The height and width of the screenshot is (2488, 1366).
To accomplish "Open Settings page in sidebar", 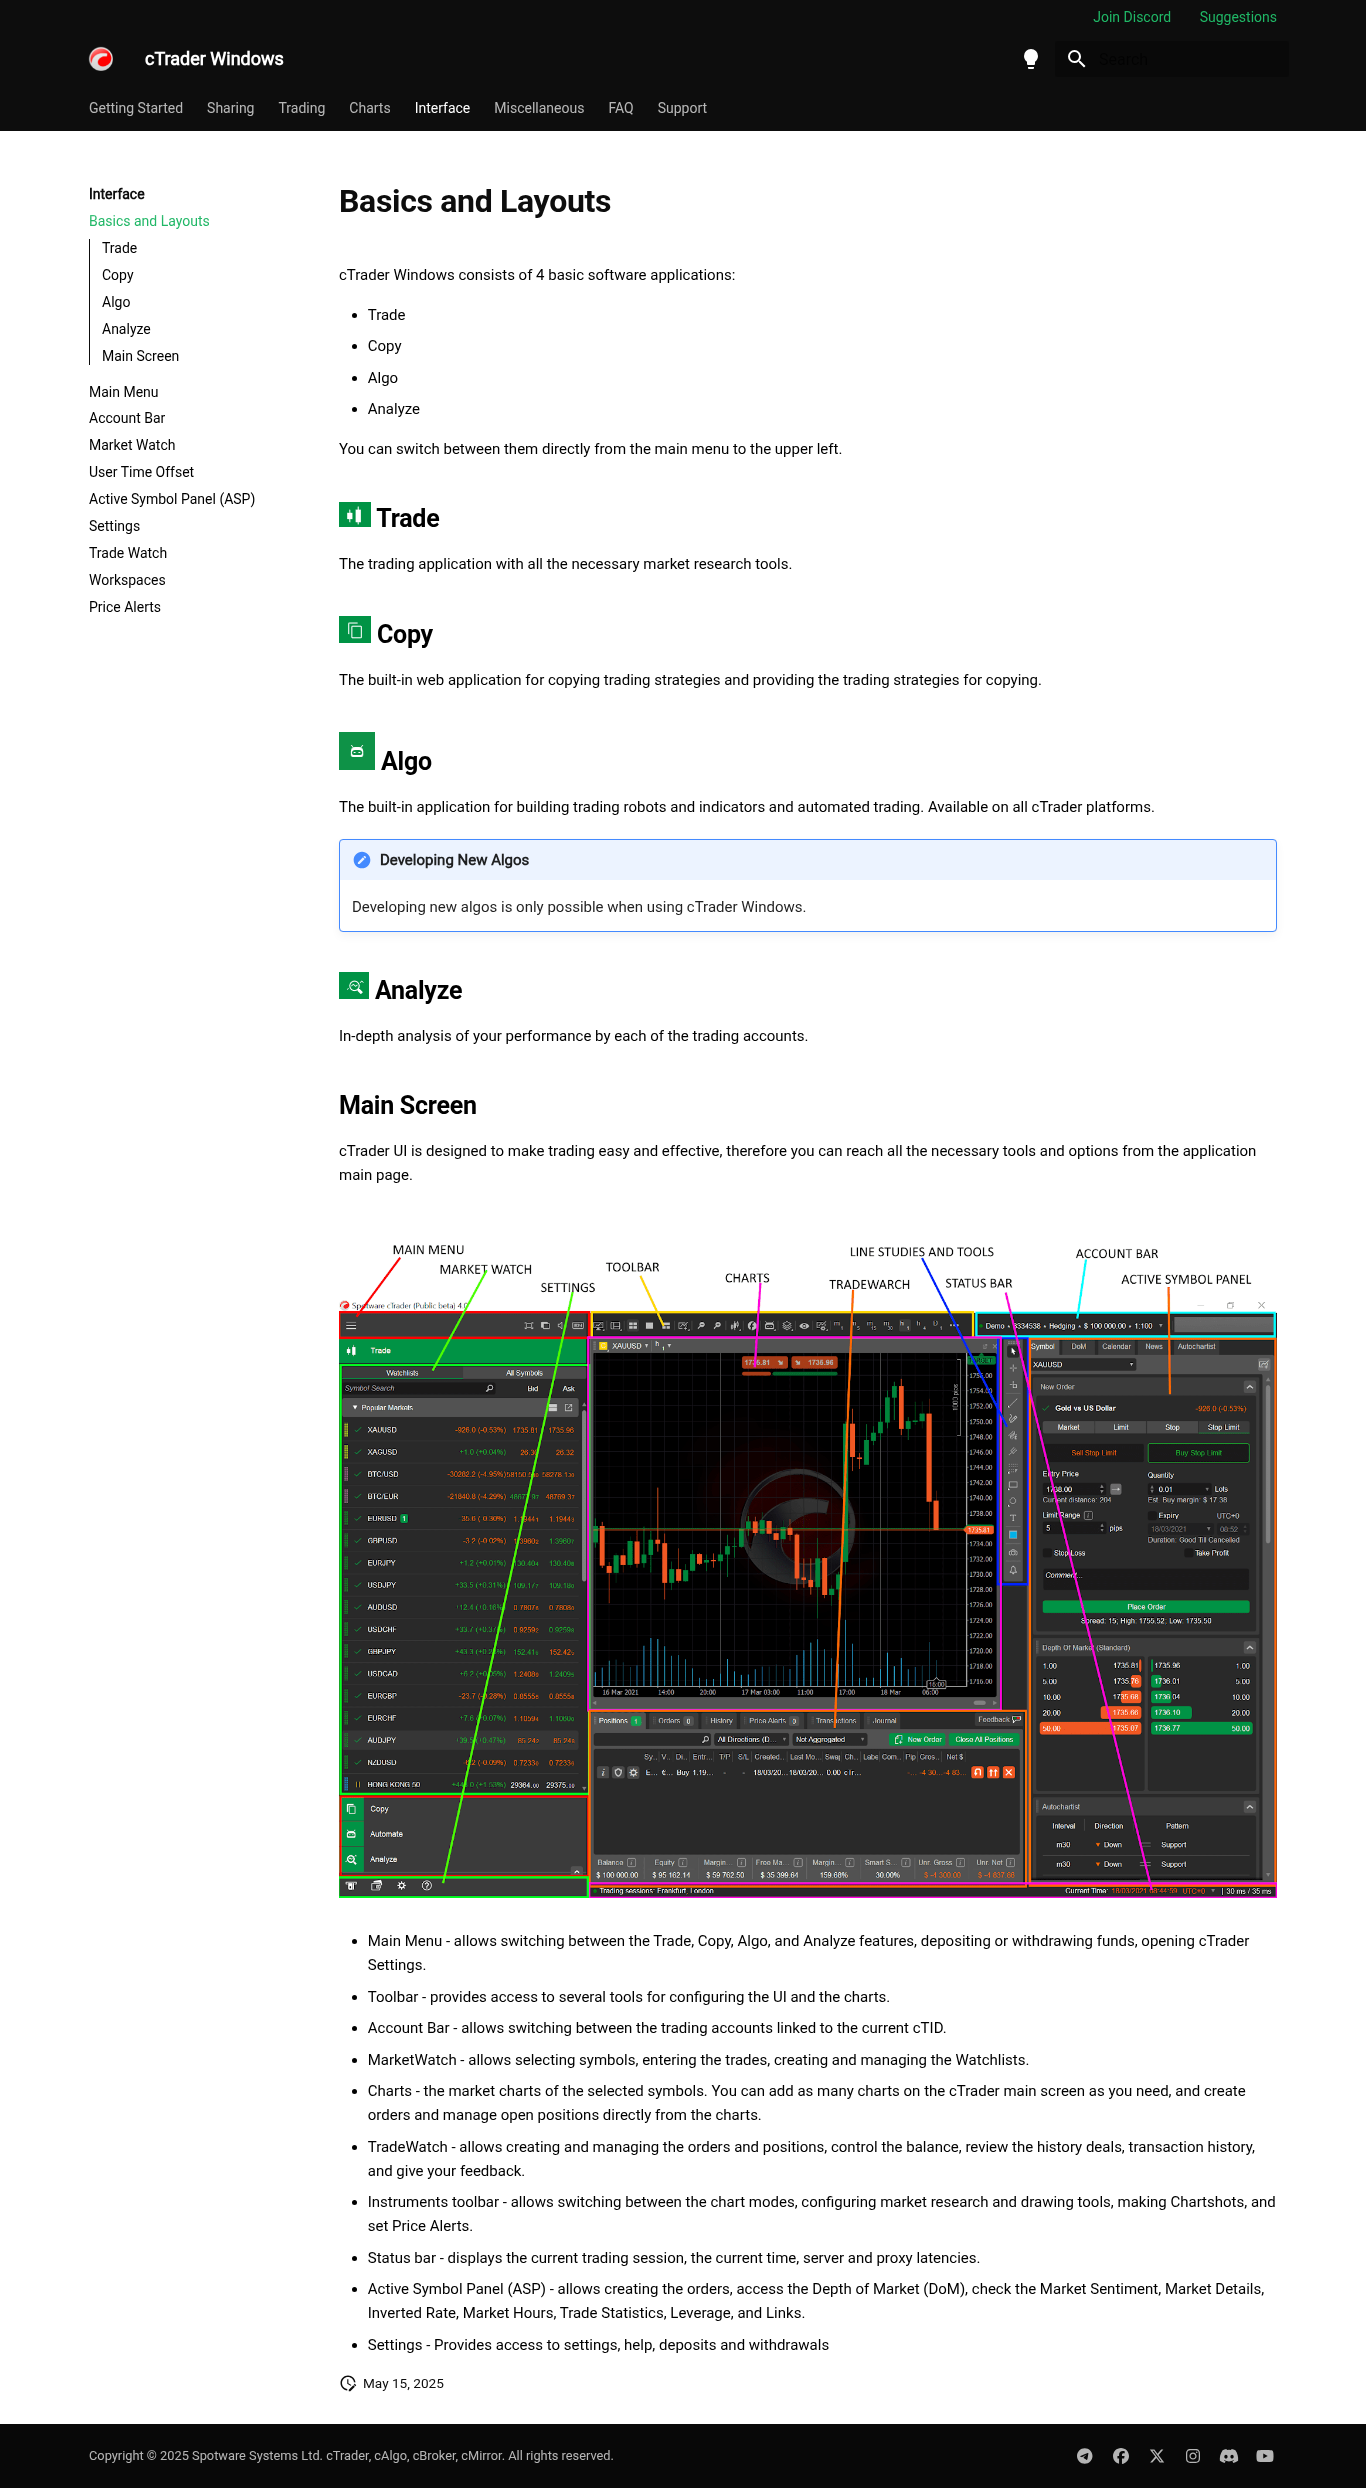I will pyautogui.click(x=114, y=526).
